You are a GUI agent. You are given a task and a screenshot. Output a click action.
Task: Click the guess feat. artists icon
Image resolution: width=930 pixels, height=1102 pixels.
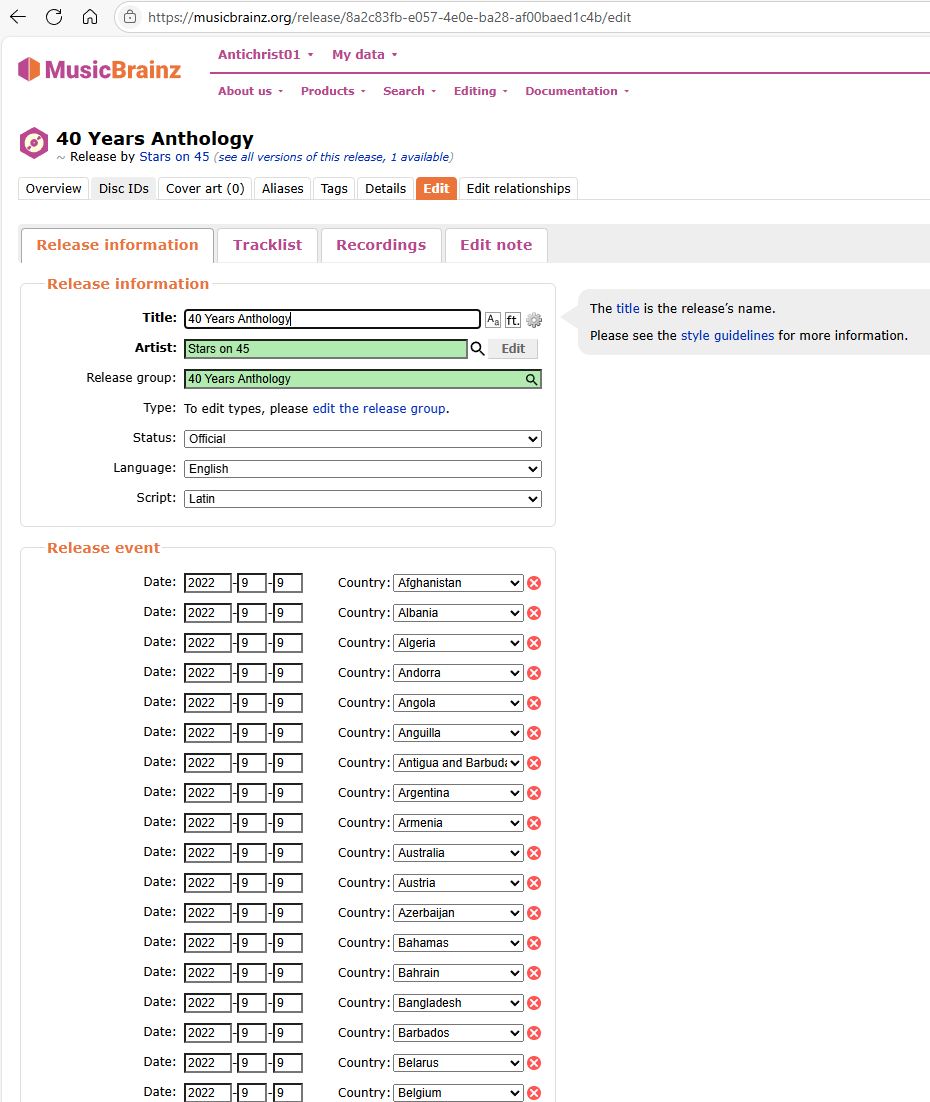pos(513,320)
